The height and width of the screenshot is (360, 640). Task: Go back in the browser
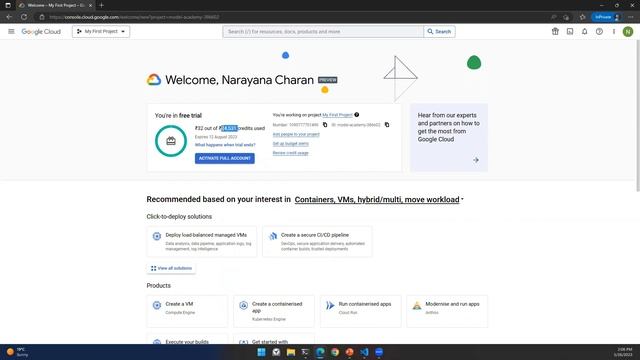[9, 17]
